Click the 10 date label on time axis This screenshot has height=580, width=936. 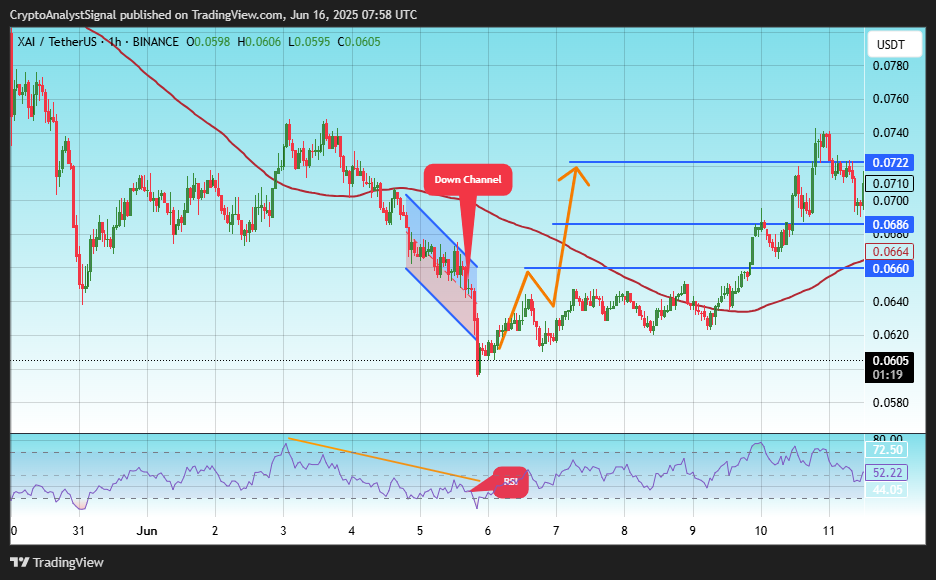pos(760,530)
